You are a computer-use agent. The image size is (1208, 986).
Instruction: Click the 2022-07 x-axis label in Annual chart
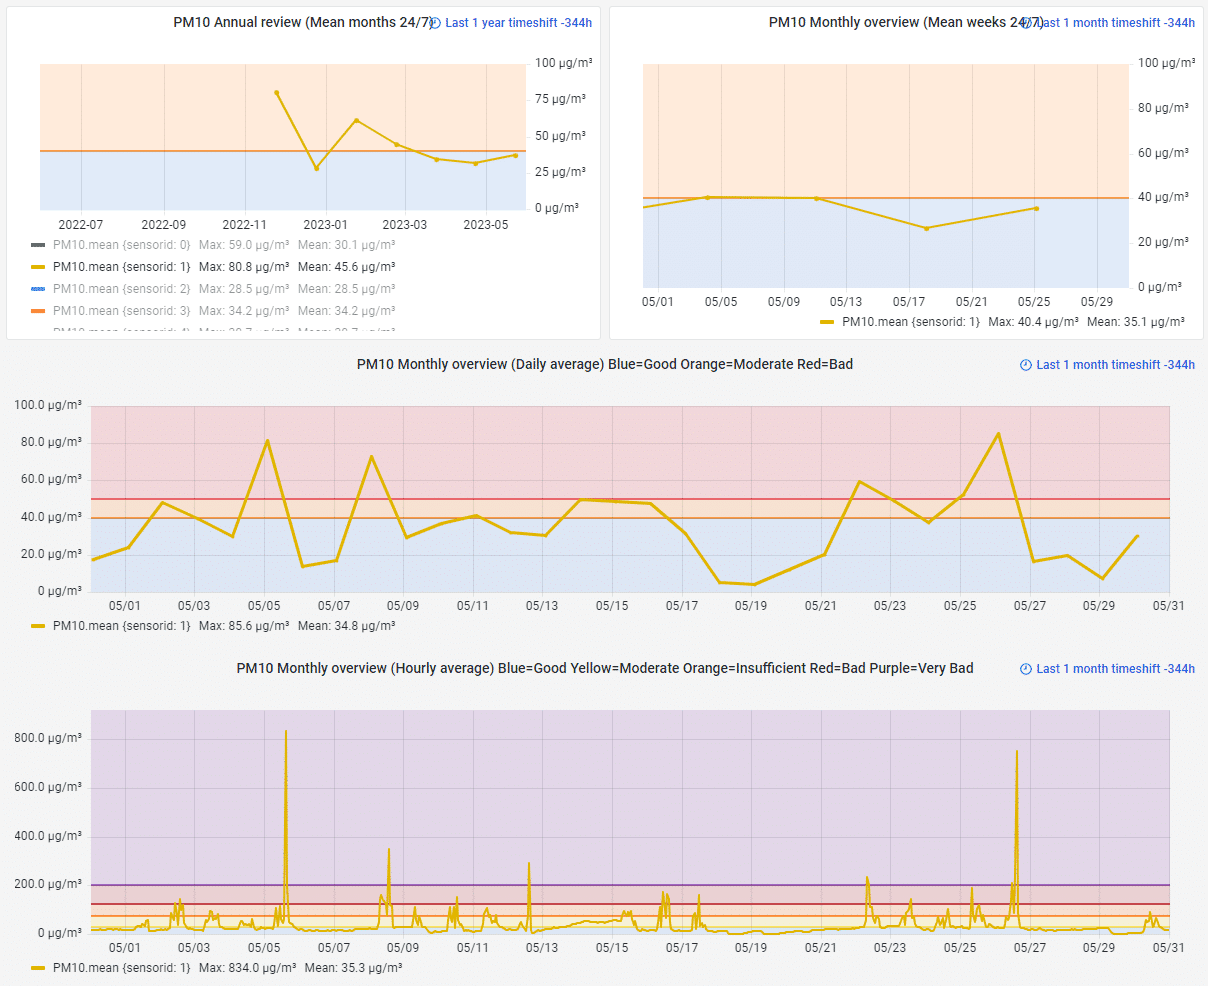click(81, 225)
